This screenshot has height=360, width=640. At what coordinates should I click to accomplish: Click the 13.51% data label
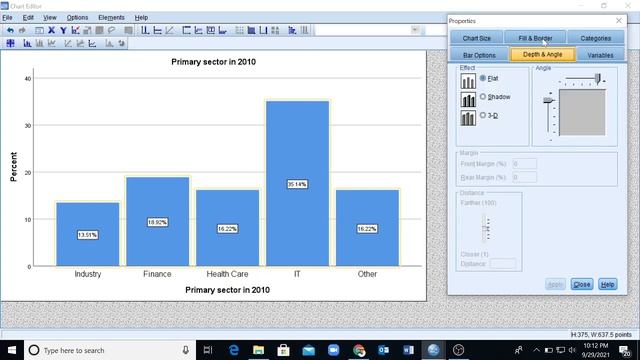pyautogui.click(x=88, y=235)
